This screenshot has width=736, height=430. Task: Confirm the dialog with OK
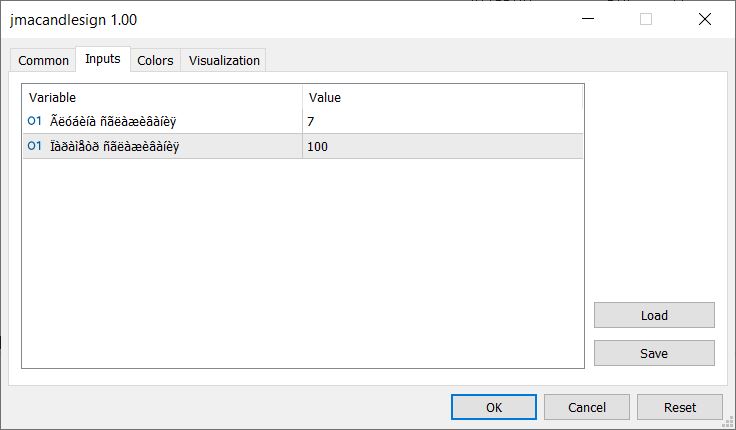494,407
